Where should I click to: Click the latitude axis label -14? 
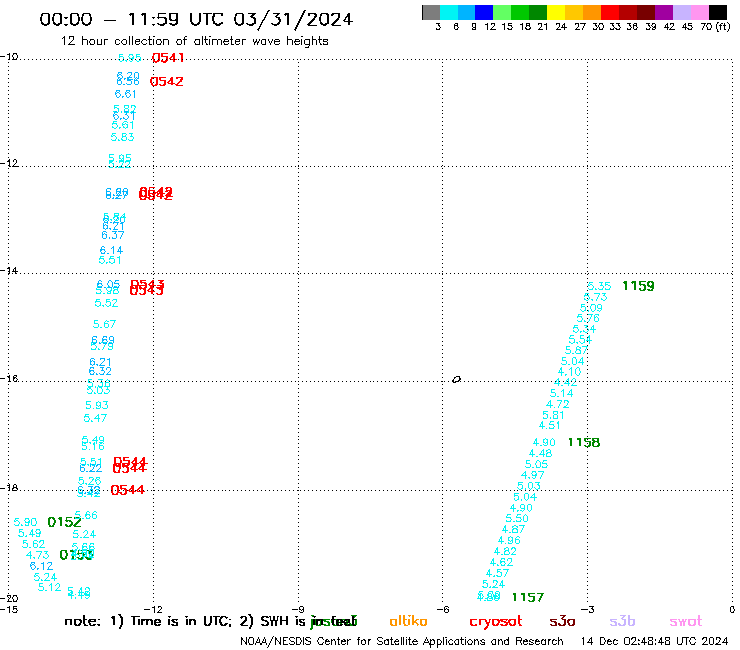click(9, 270)
